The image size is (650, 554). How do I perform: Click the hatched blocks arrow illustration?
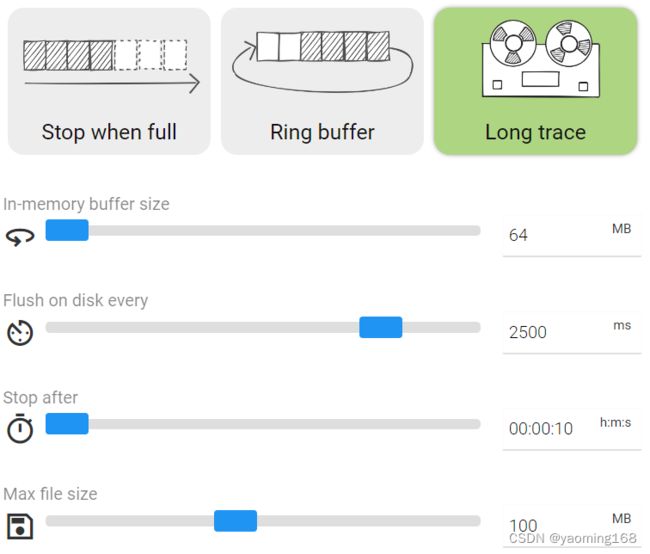[111, 66]
